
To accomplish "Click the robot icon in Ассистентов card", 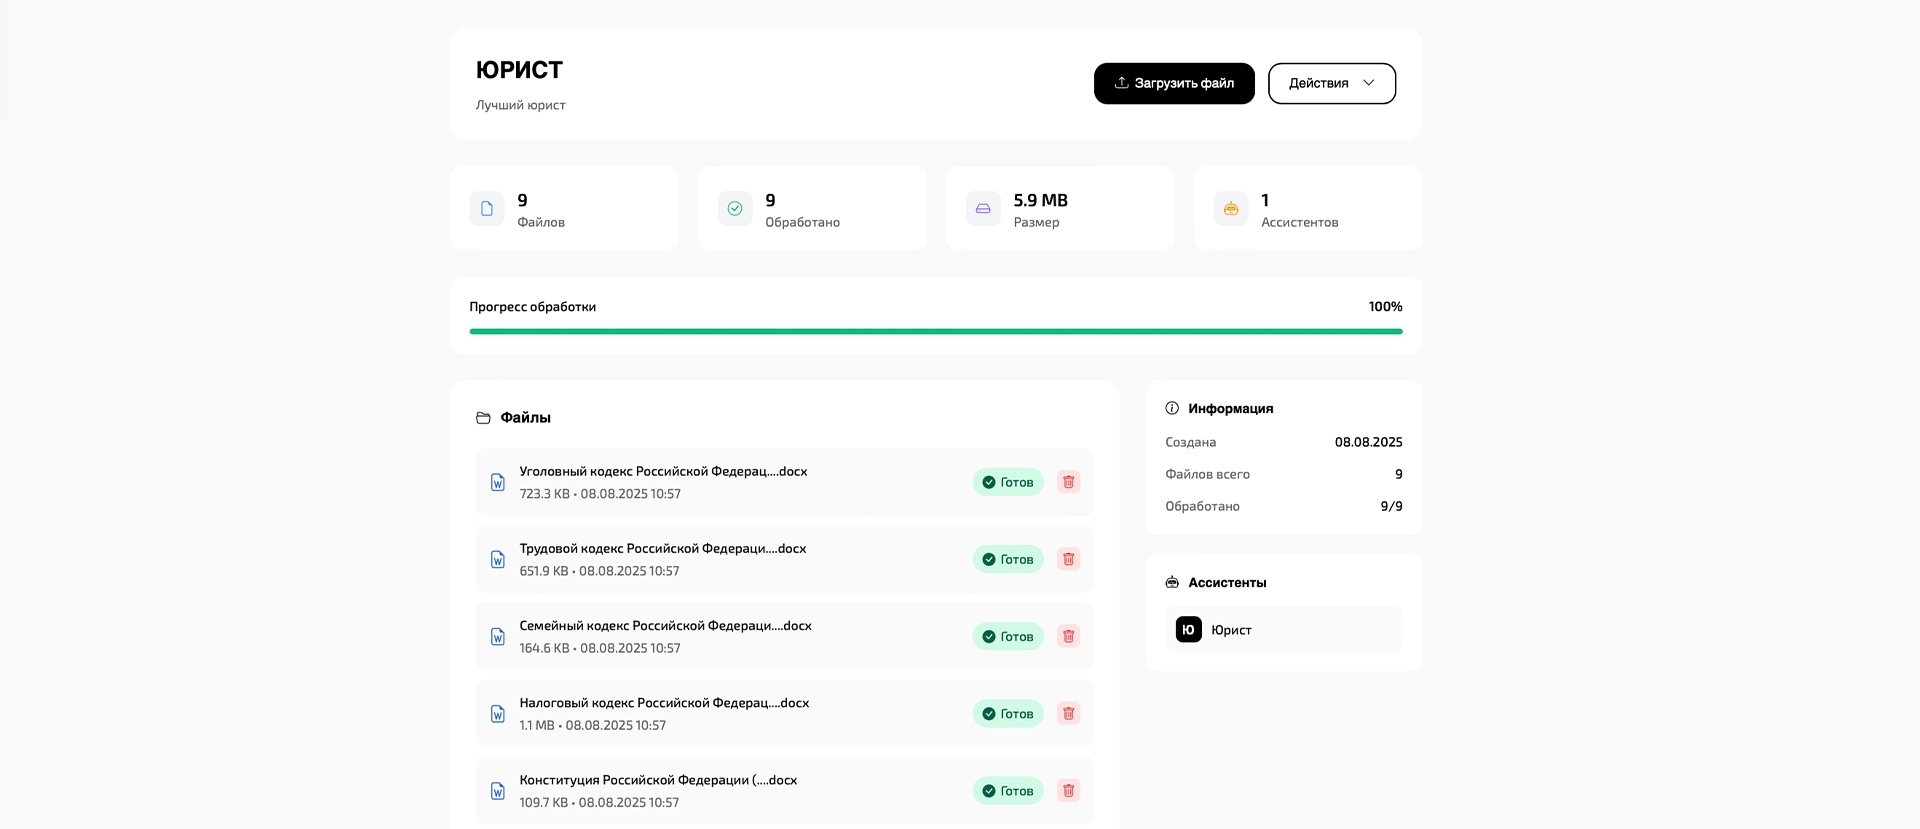I will (x=1231, y=209).
